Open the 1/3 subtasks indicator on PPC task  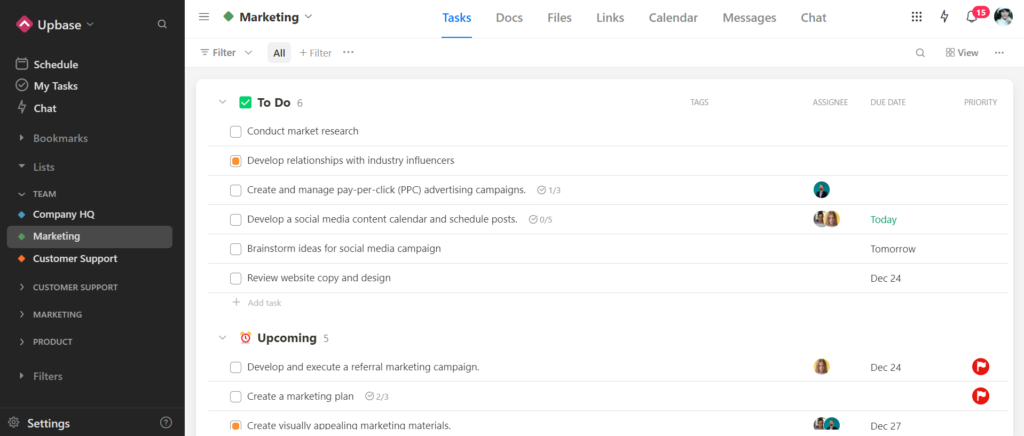549,190
